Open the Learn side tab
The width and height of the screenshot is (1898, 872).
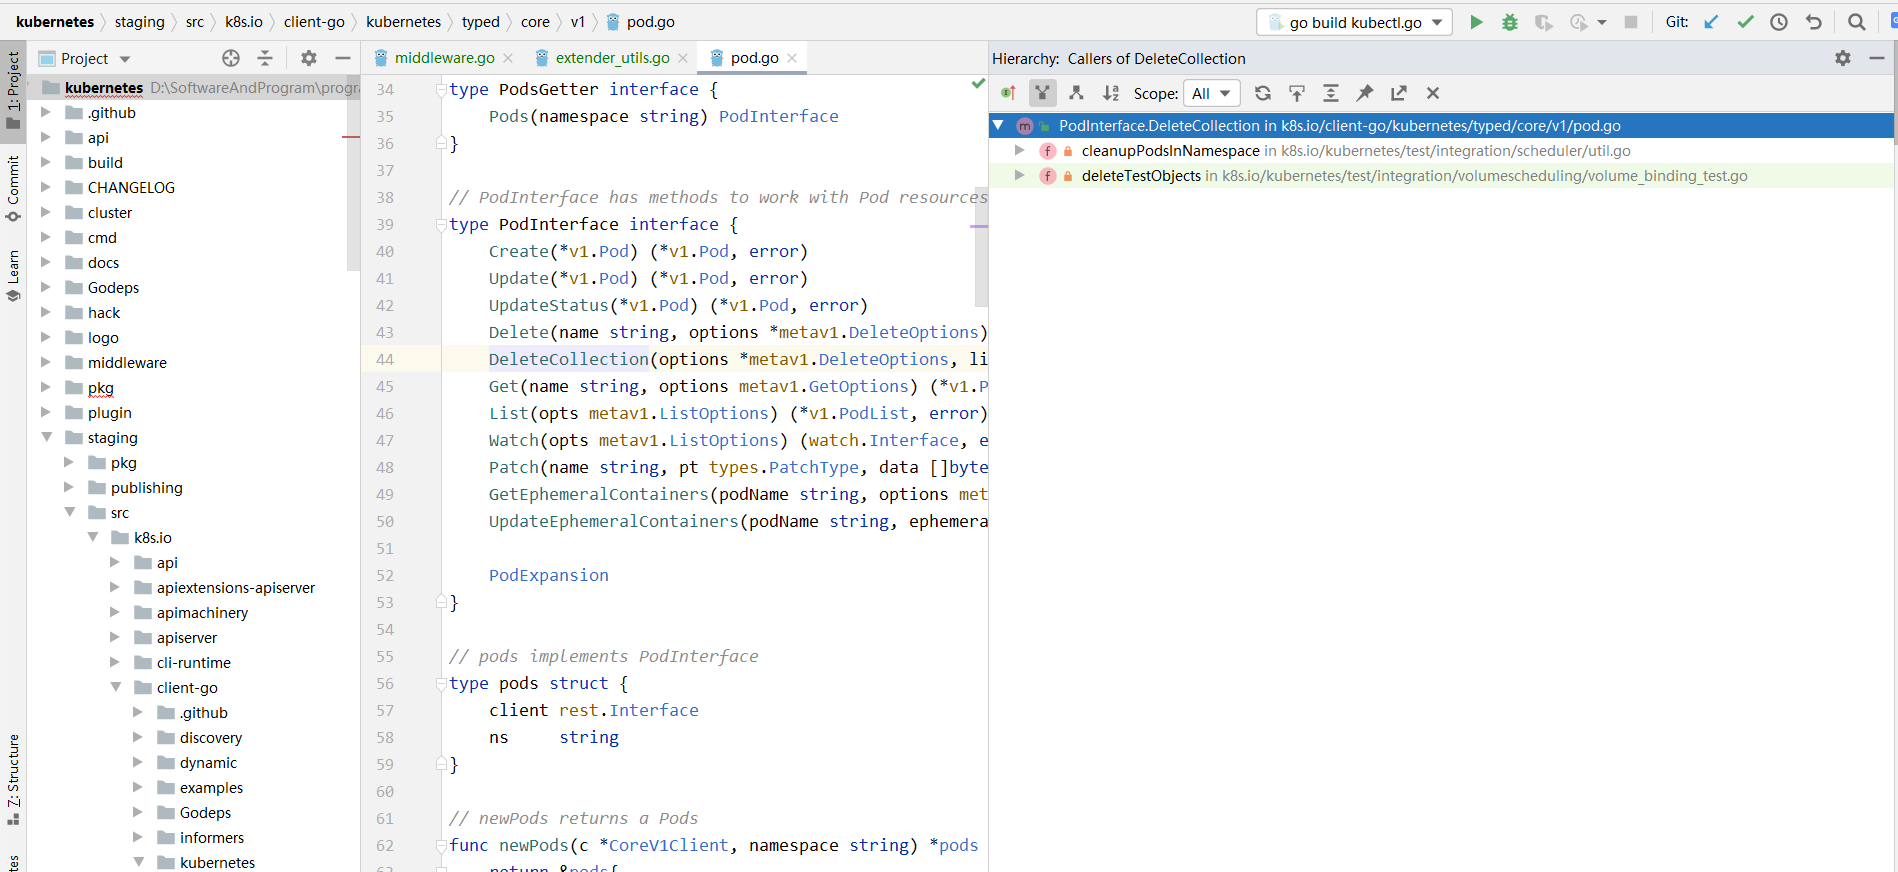click(13, 276)
